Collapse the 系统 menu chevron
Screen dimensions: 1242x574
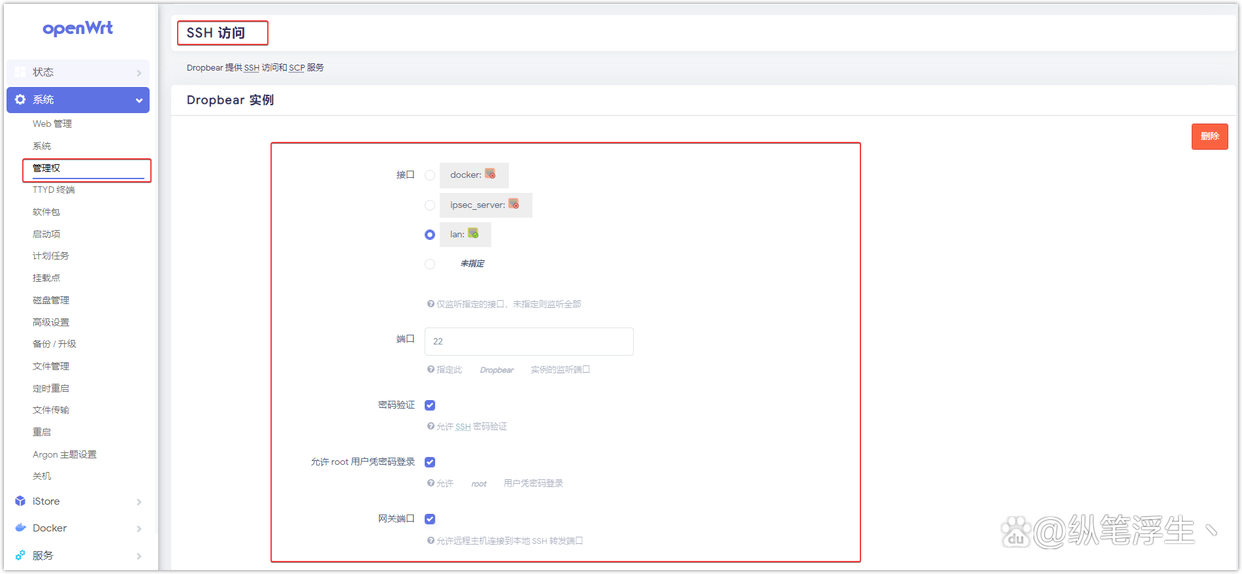click(x=139, y=100)
